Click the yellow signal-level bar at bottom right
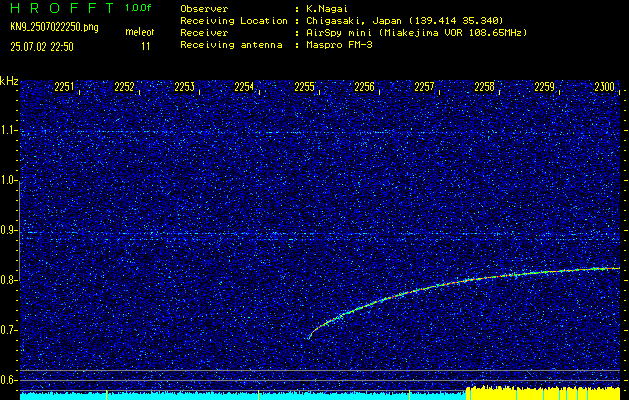629x400 pixels. point(543,393)
